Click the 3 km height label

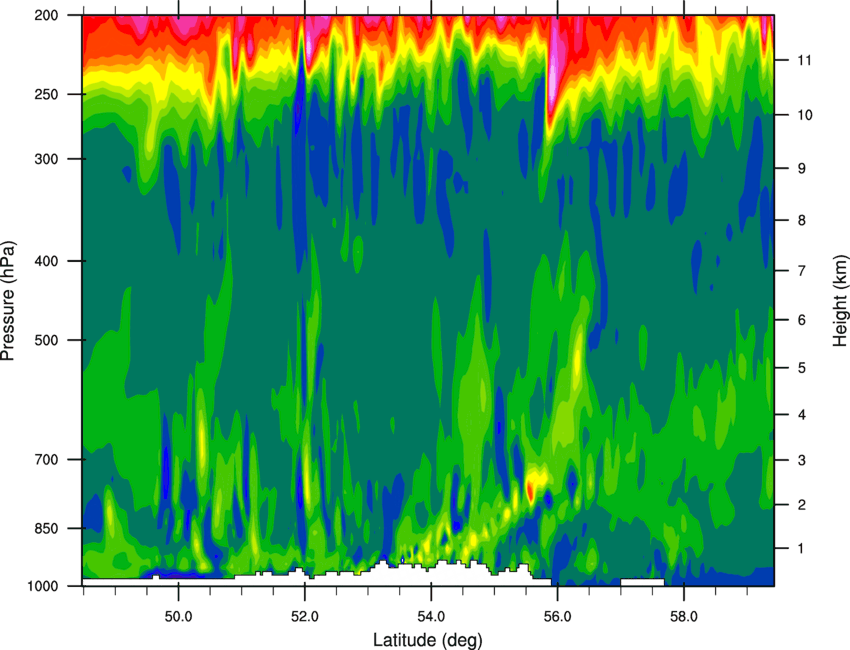pyautogui.click(x=802, y=460)
